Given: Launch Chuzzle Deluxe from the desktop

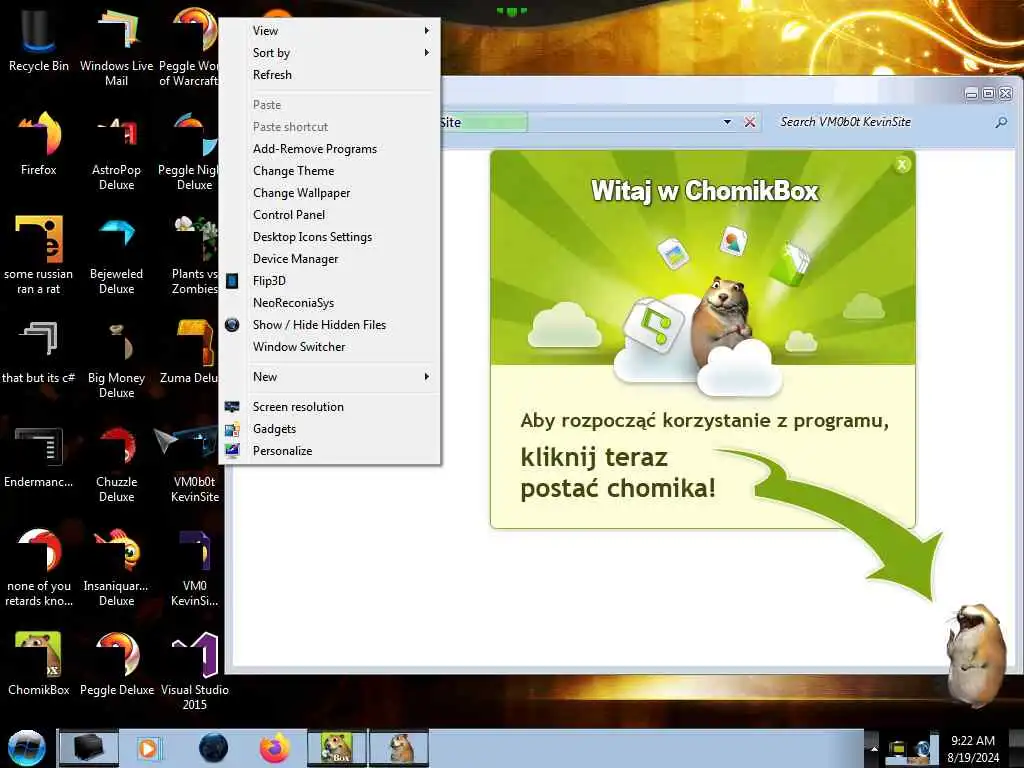Looking at the screenshot, I should 116,464.
